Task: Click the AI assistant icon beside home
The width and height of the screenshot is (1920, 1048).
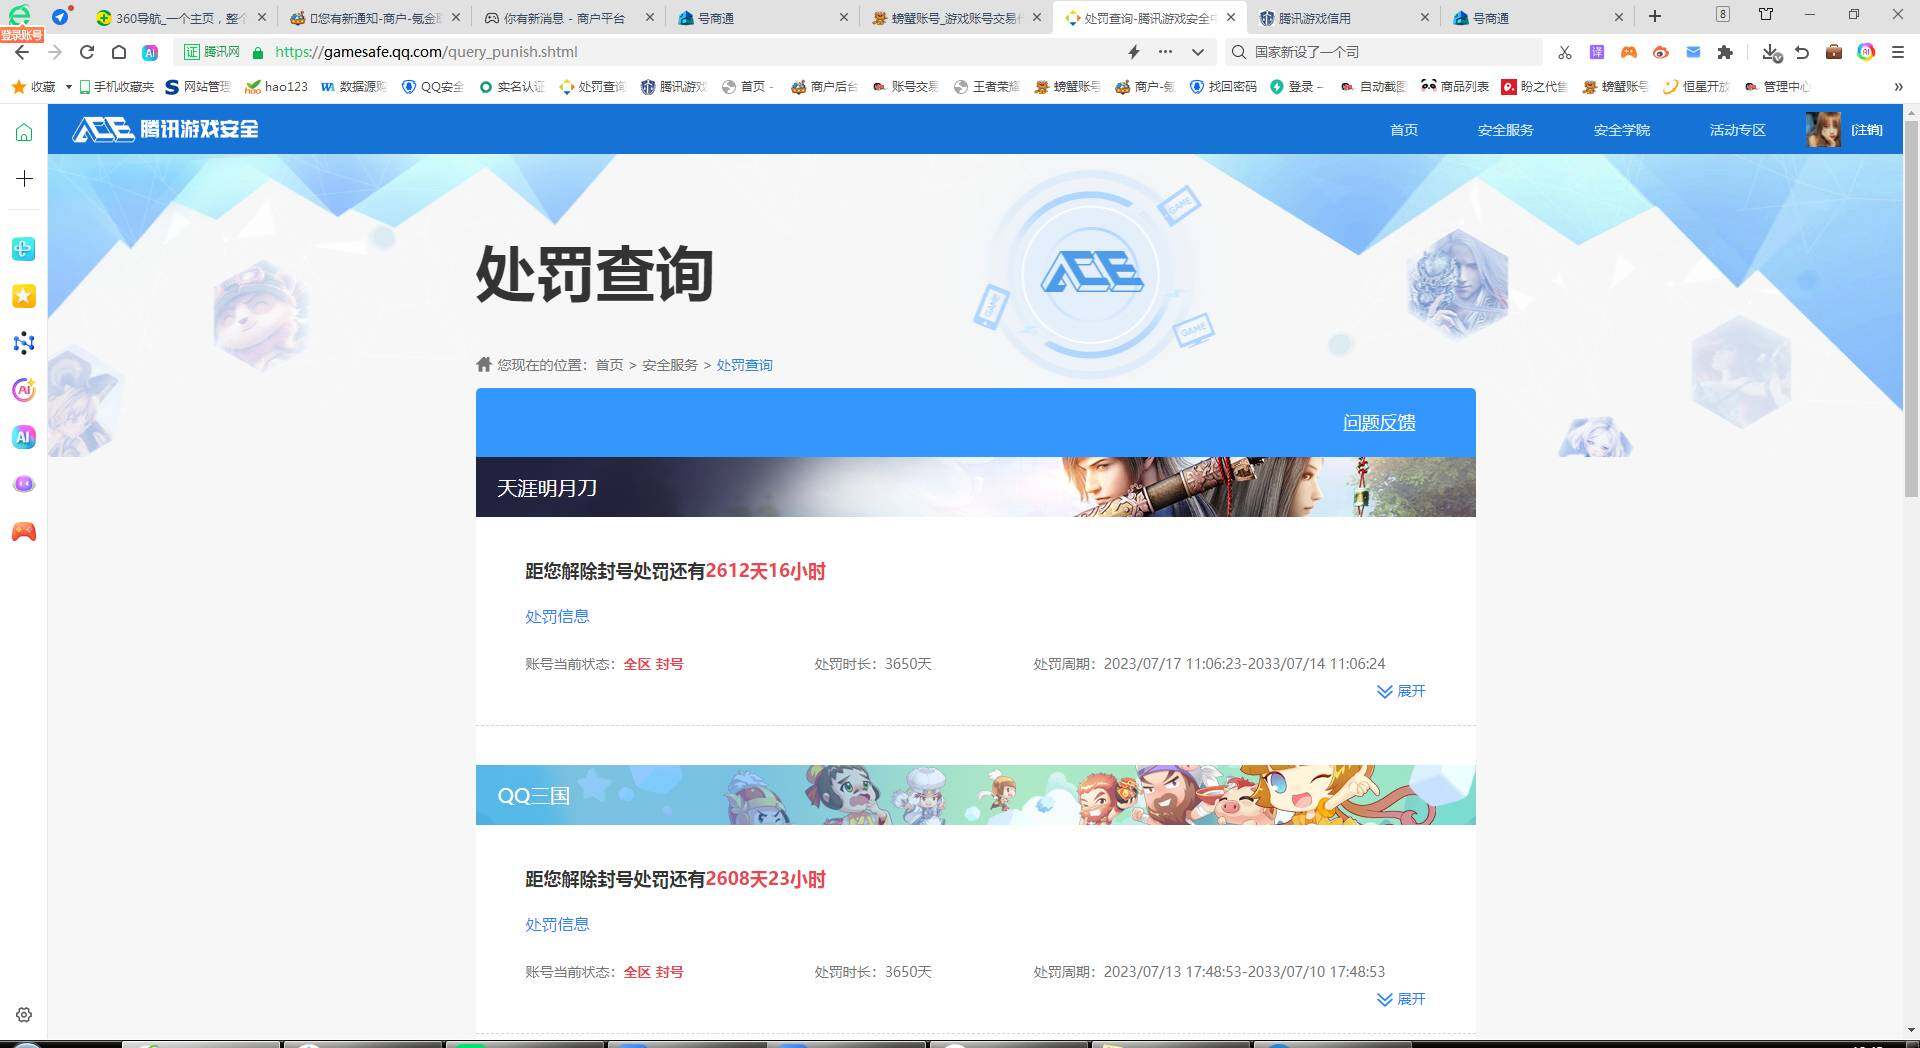Action: click(x=150, y=52)
